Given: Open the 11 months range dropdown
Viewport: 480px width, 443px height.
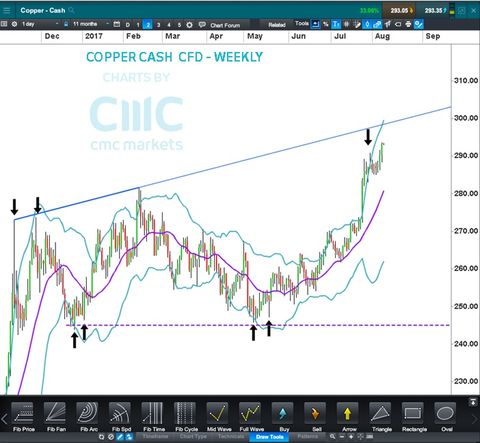Looking at the screenshot, I should tap(91, 24).
